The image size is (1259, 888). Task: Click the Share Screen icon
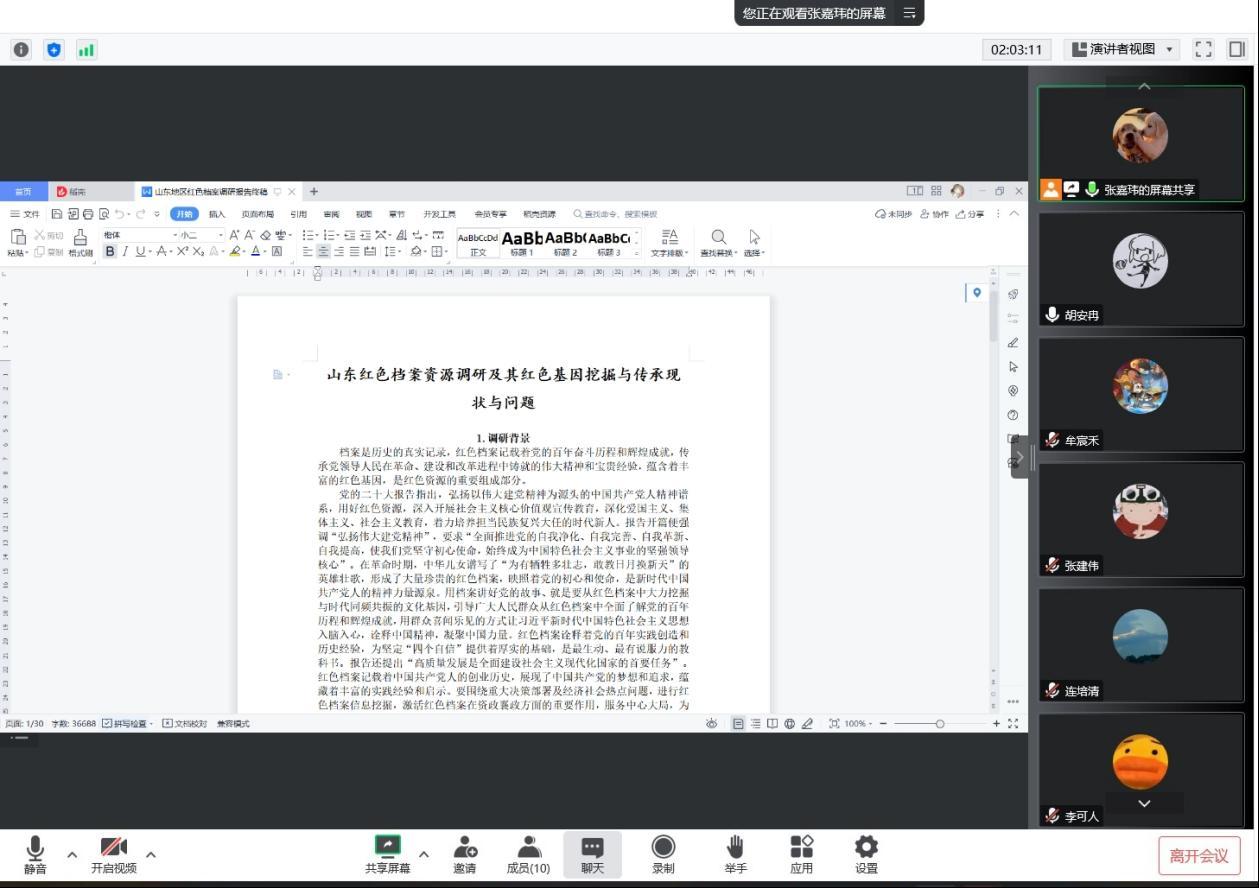[387, 848]
